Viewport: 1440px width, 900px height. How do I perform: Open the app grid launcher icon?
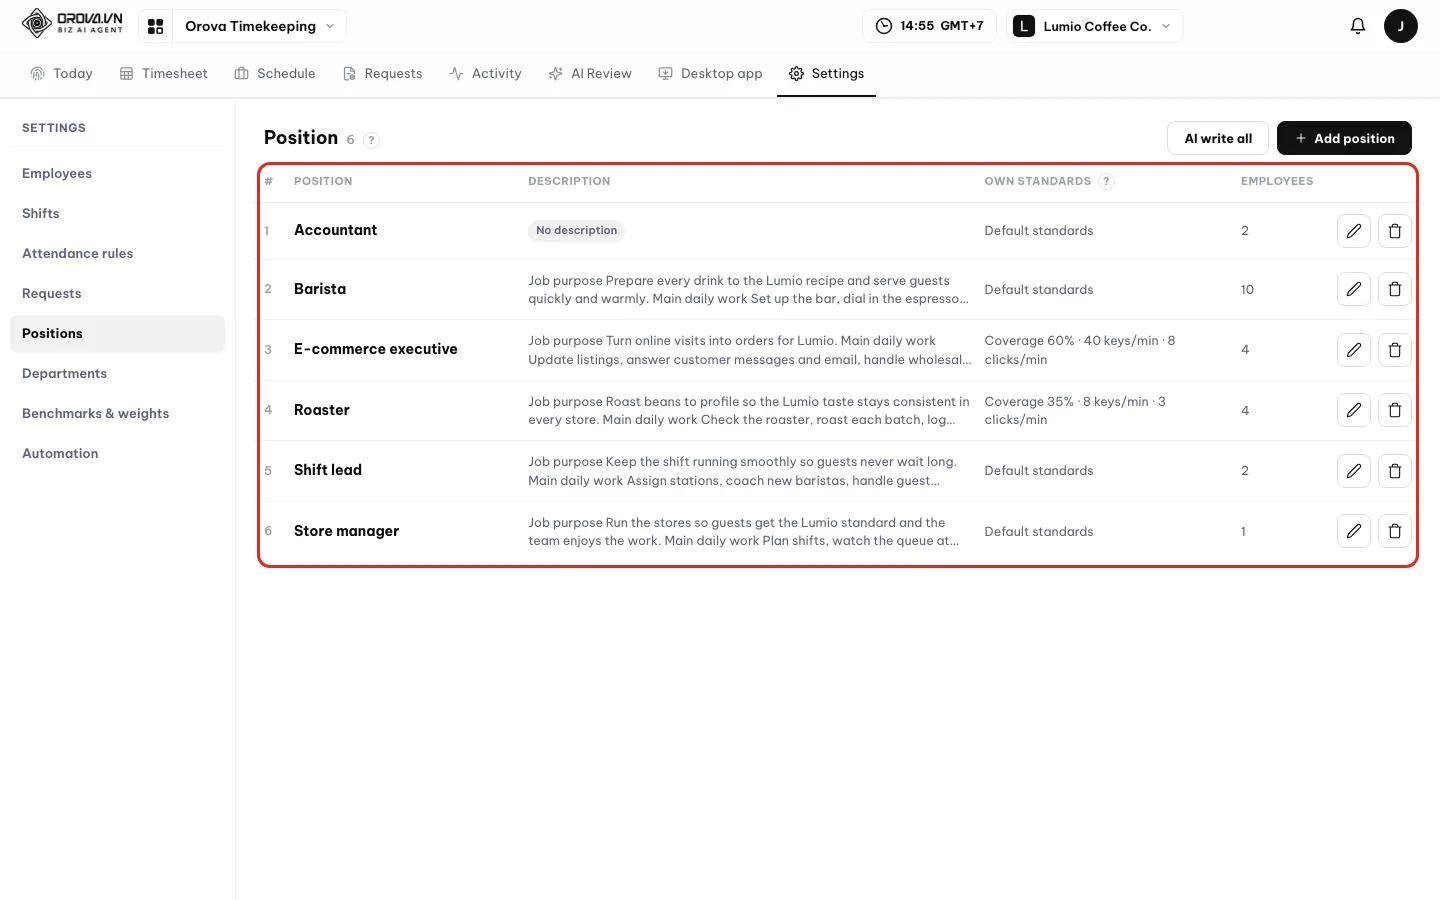point(155,26)
